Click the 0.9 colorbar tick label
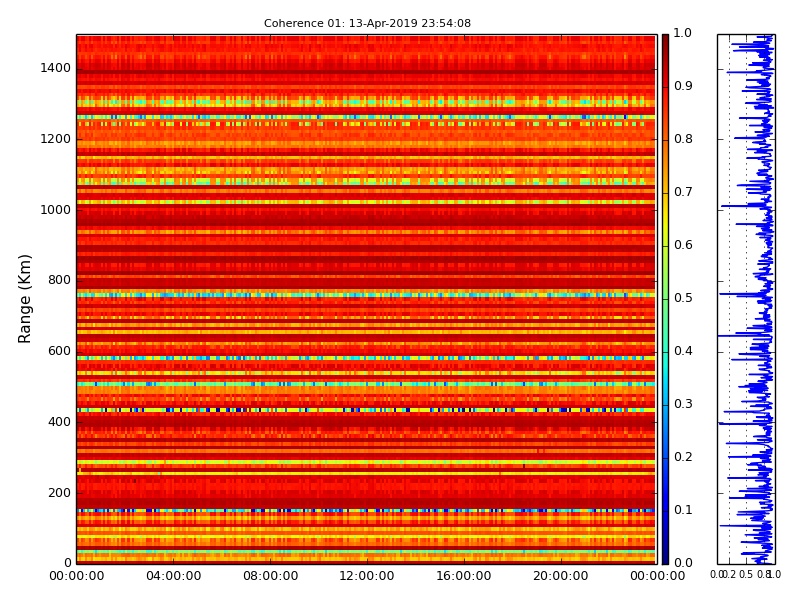 (x=682, y=87)
